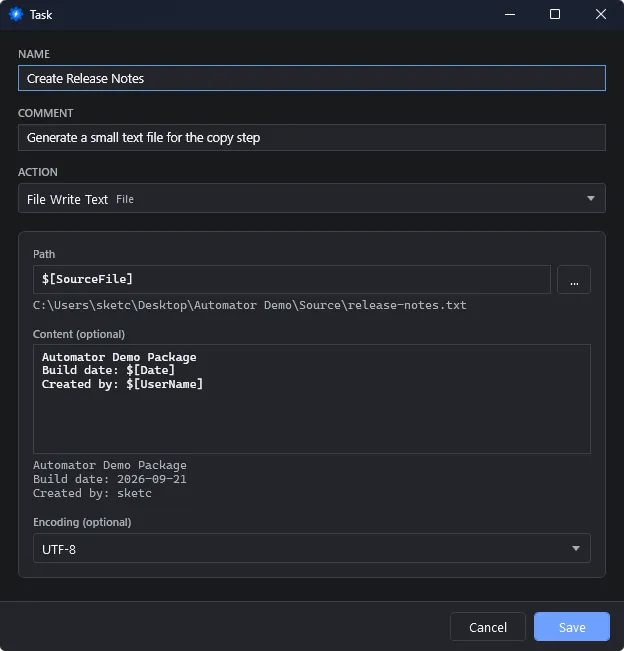Viewport: 624px width, 651px height.
Task: Minimize the Task window
Action: click(x=510, y=15)
